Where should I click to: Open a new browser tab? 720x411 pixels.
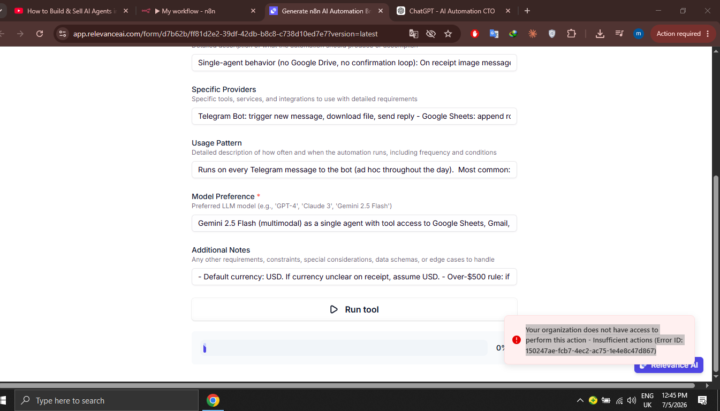click(527, 11)
